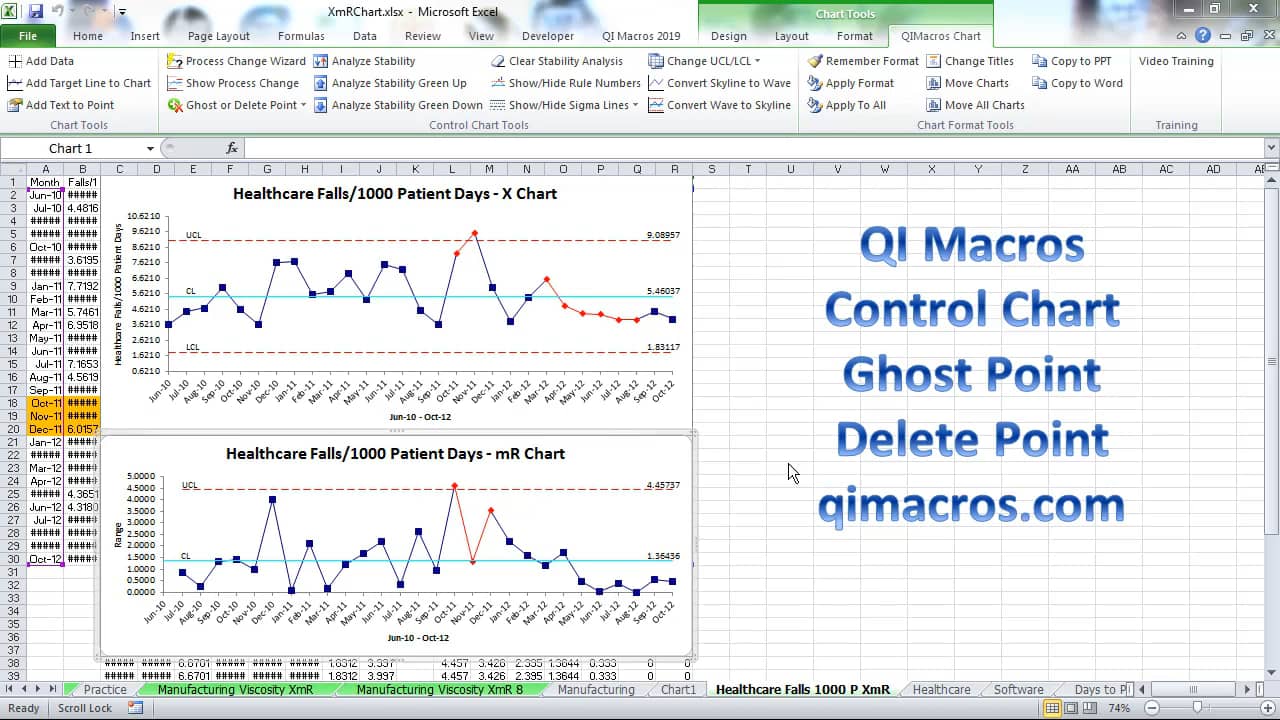Click Copy to PPT
Screen dimensions: 1280x720
1071,61
